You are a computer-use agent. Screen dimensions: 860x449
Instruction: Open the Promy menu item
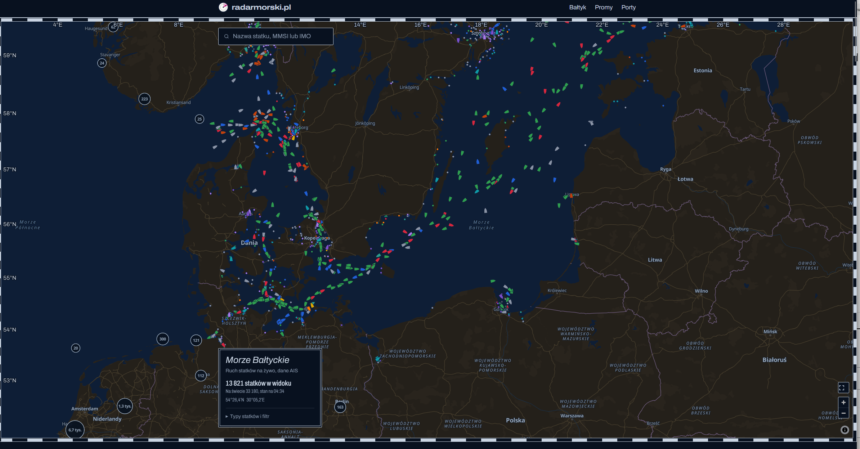click(603, 8)
